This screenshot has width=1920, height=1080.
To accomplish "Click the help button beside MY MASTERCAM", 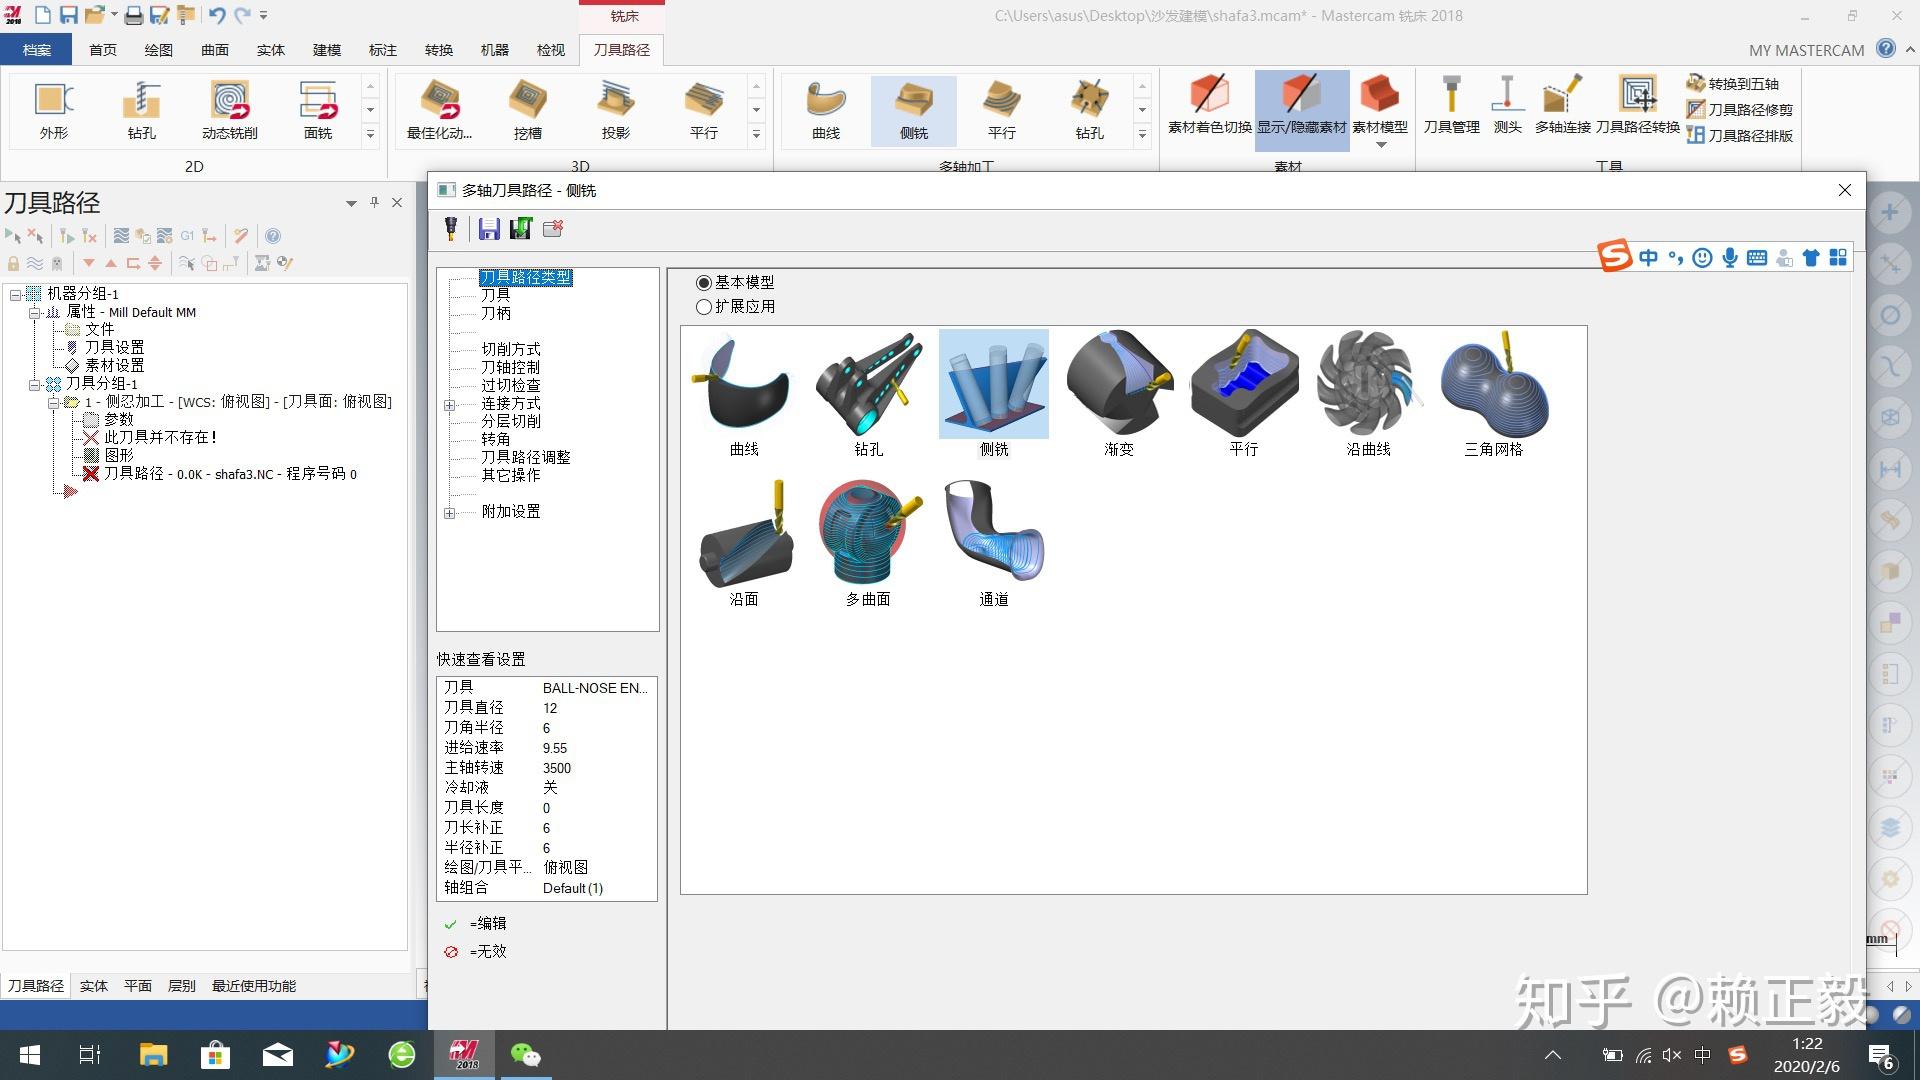I will [1886, 49].
